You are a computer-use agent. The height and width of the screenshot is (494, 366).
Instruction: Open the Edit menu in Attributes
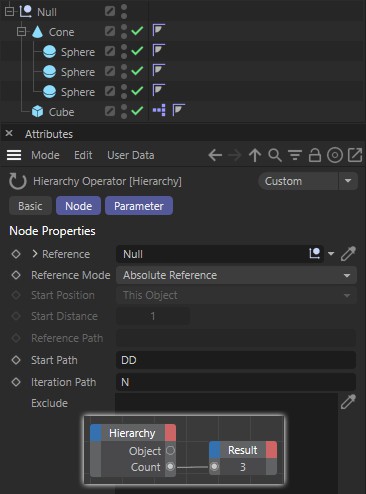pyautogui.click(x=83, y=155)
